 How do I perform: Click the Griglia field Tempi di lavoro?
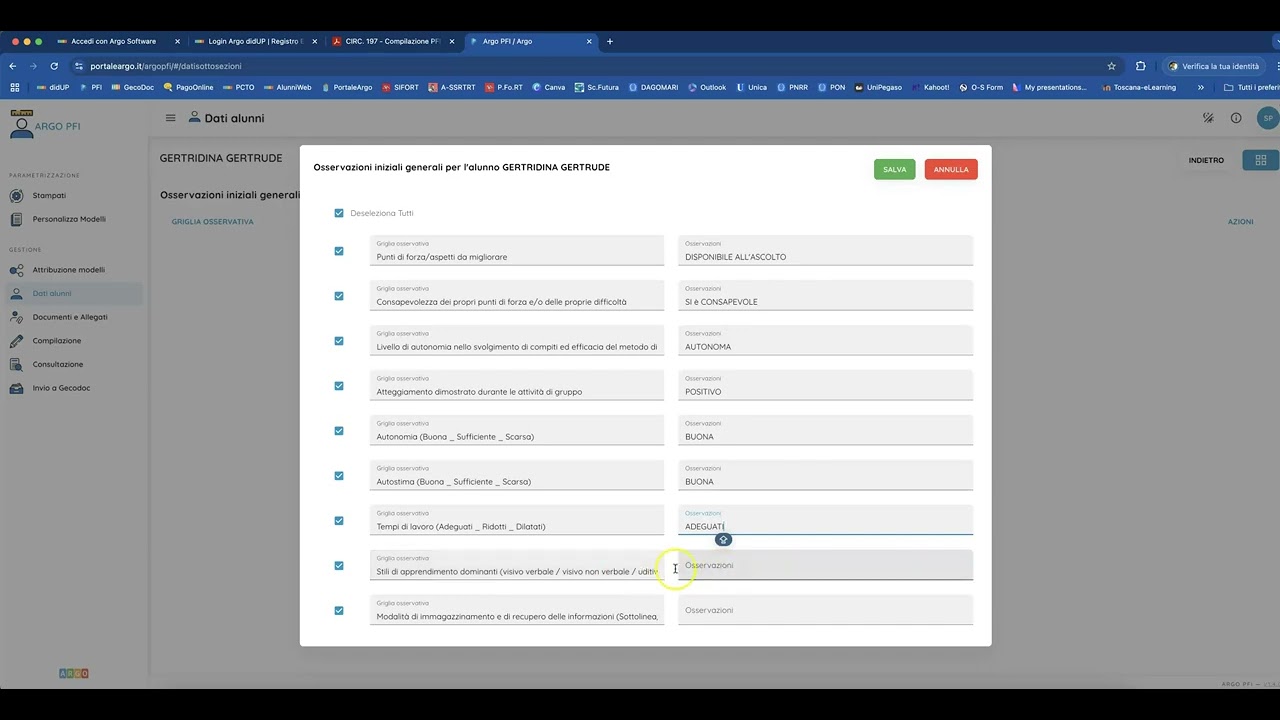(516, 520)
